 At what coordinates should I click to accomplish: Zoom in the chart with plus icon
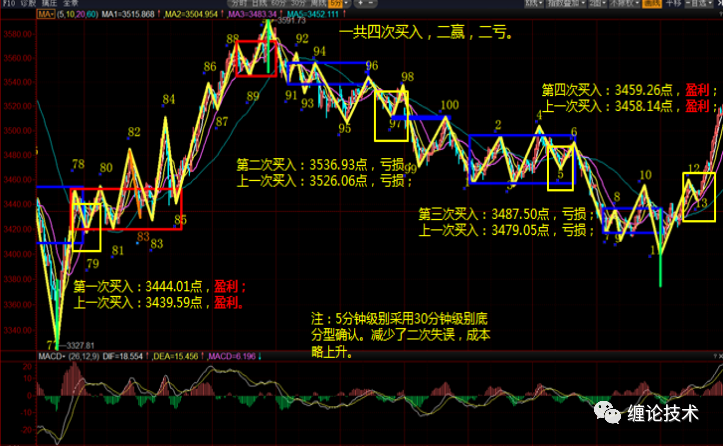tap(361, 3)
